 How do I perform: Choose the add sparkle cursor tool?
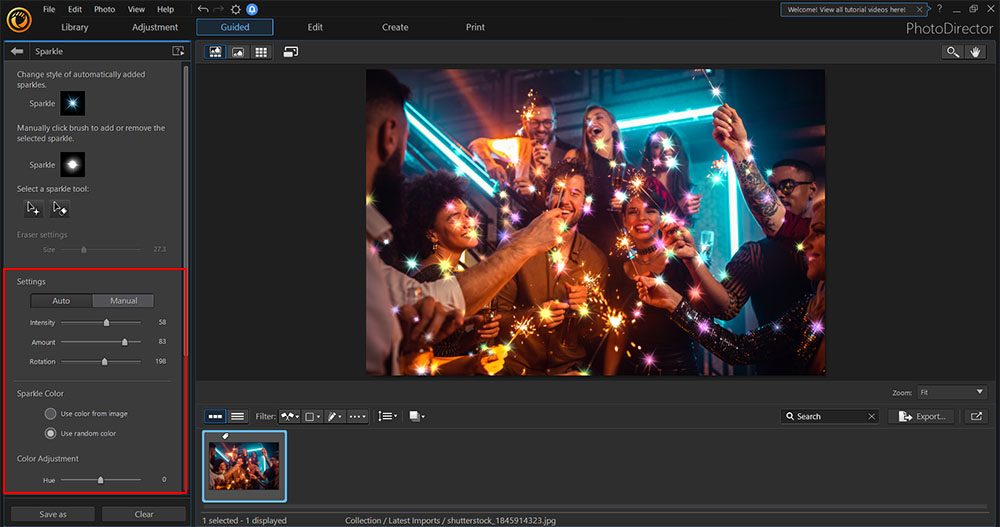pyautogui.click(x=33, y=208)
